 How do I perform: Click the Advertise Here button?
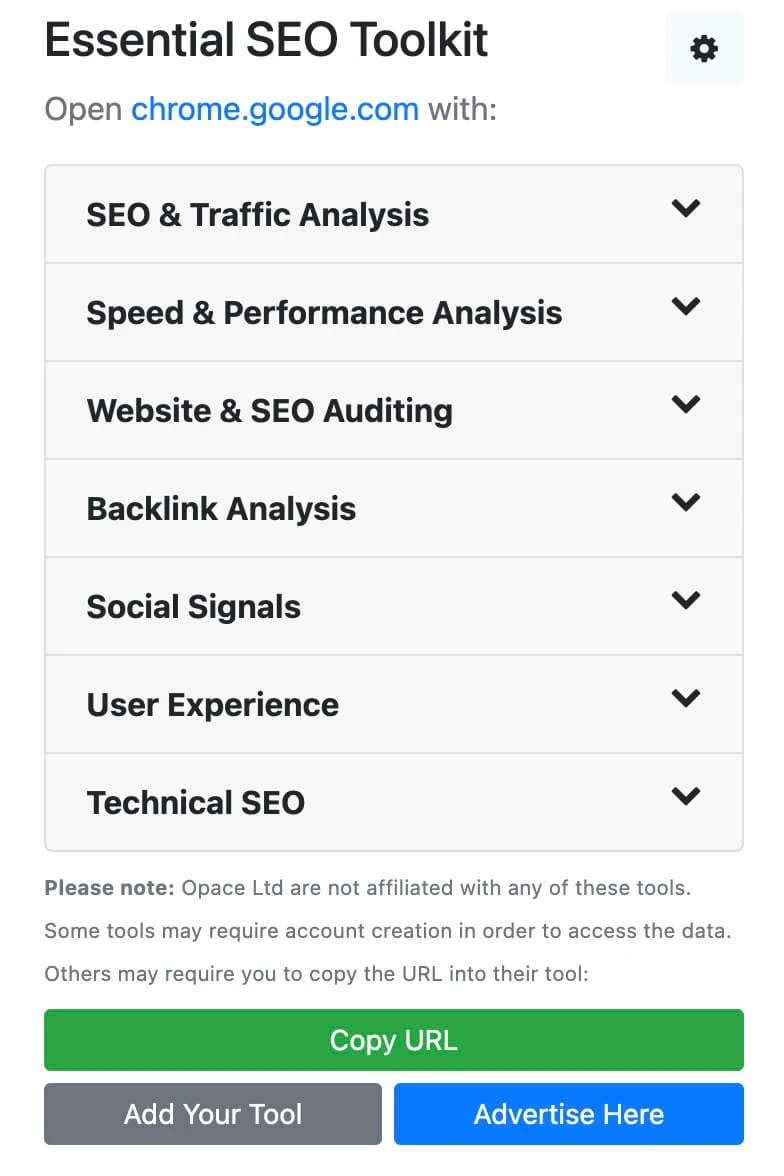click(569, 1114)
